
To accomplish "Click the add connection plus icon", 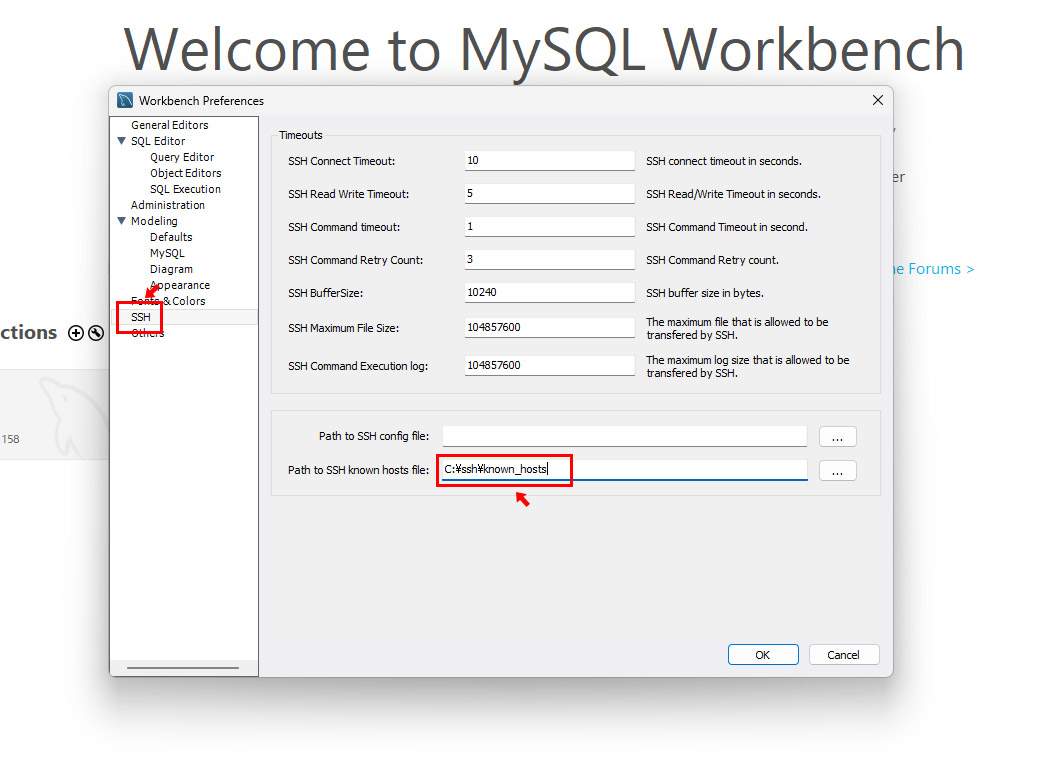I will tap(76, 333).
